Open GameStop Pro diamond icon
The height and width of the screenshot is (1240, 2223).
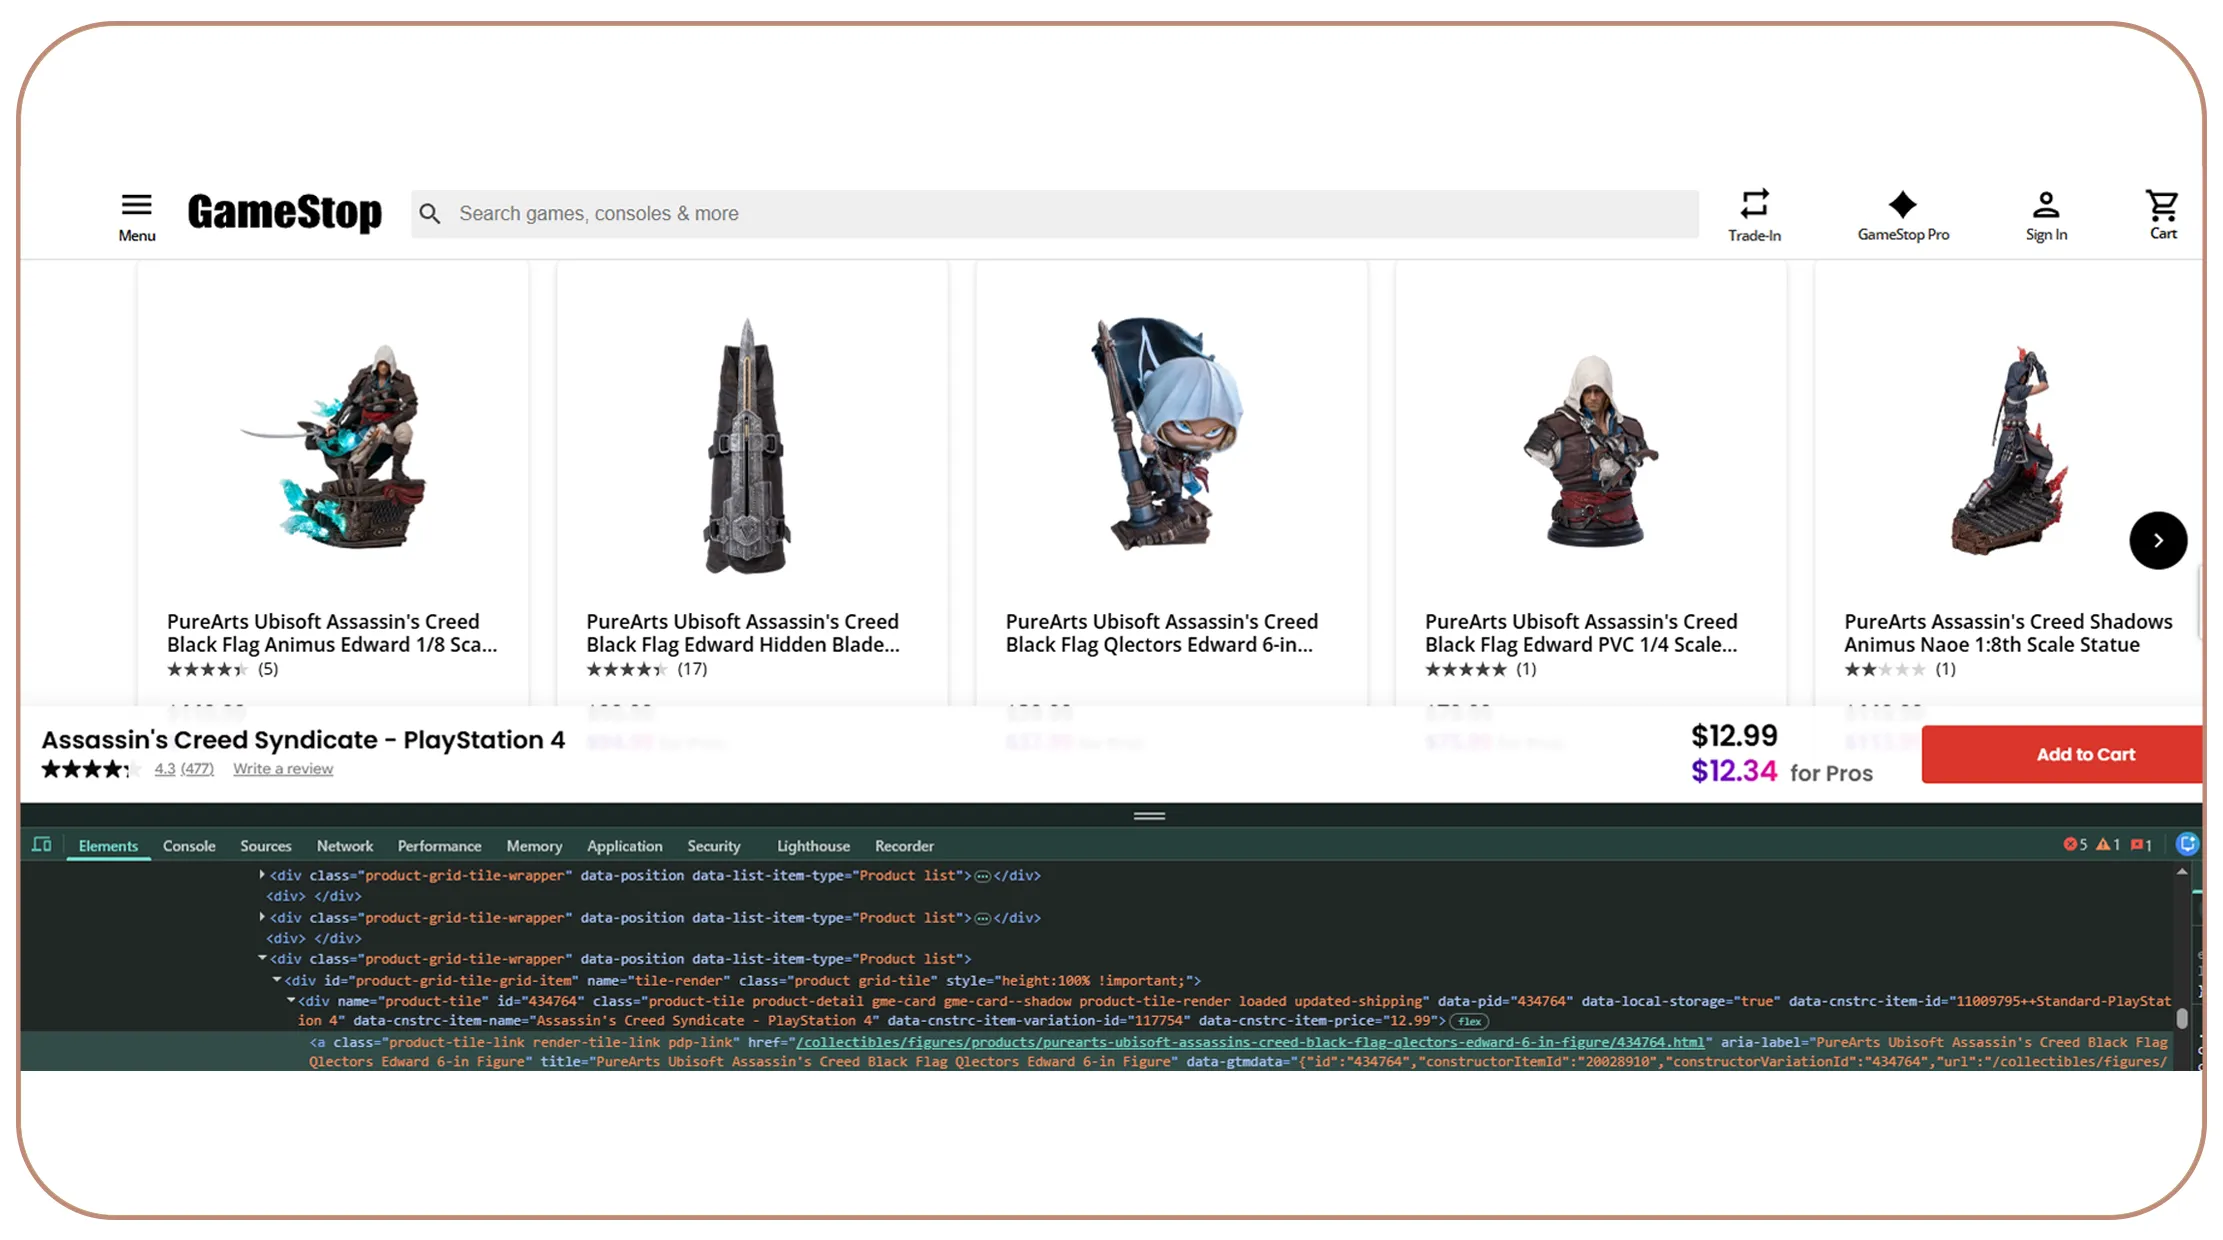[1902, 204]
